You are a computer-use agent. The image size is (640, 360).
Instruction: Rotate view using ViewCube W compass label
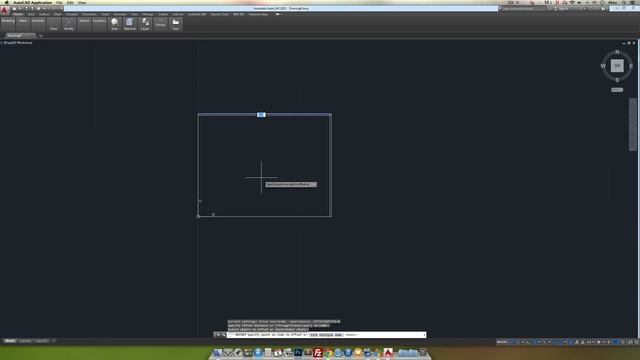603,66
